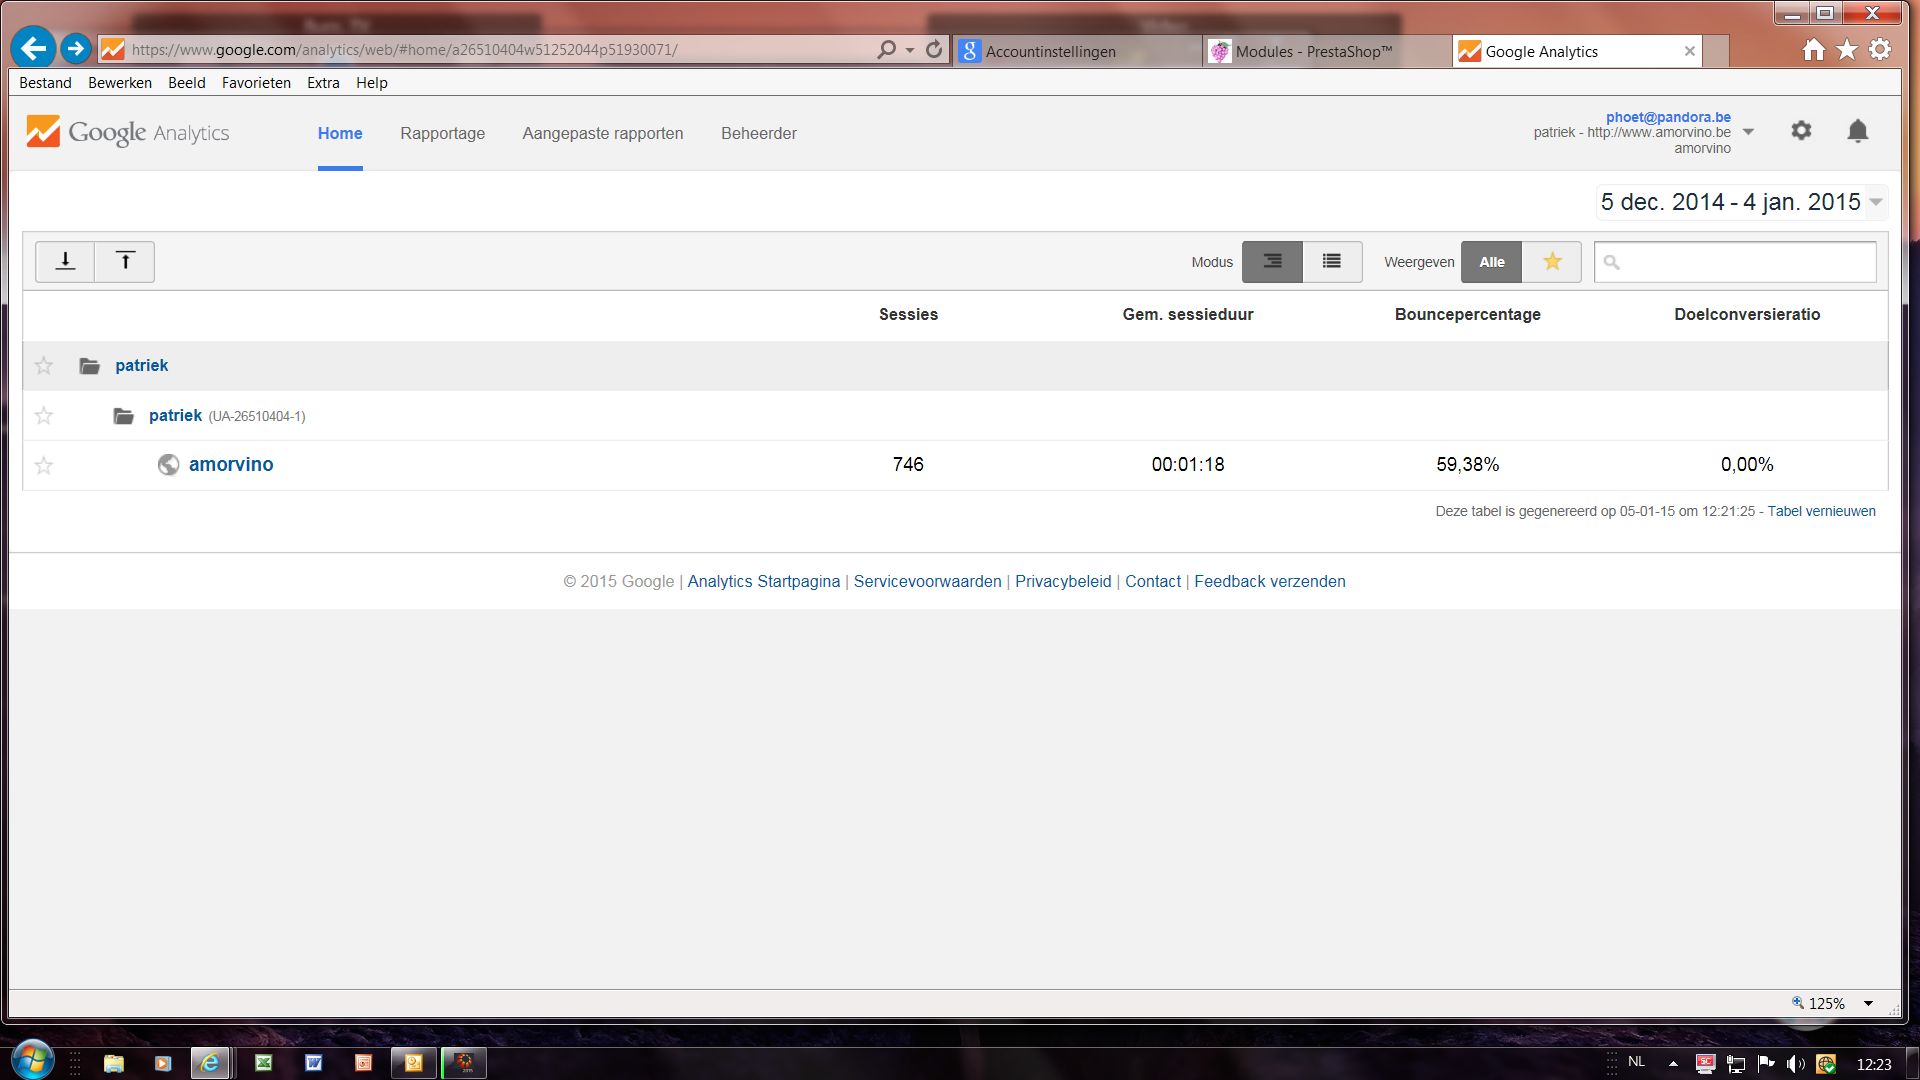Open Internet Explorer in taskbar
The height and width of the screenshot is (1080, 1920).
[210, 1063]
